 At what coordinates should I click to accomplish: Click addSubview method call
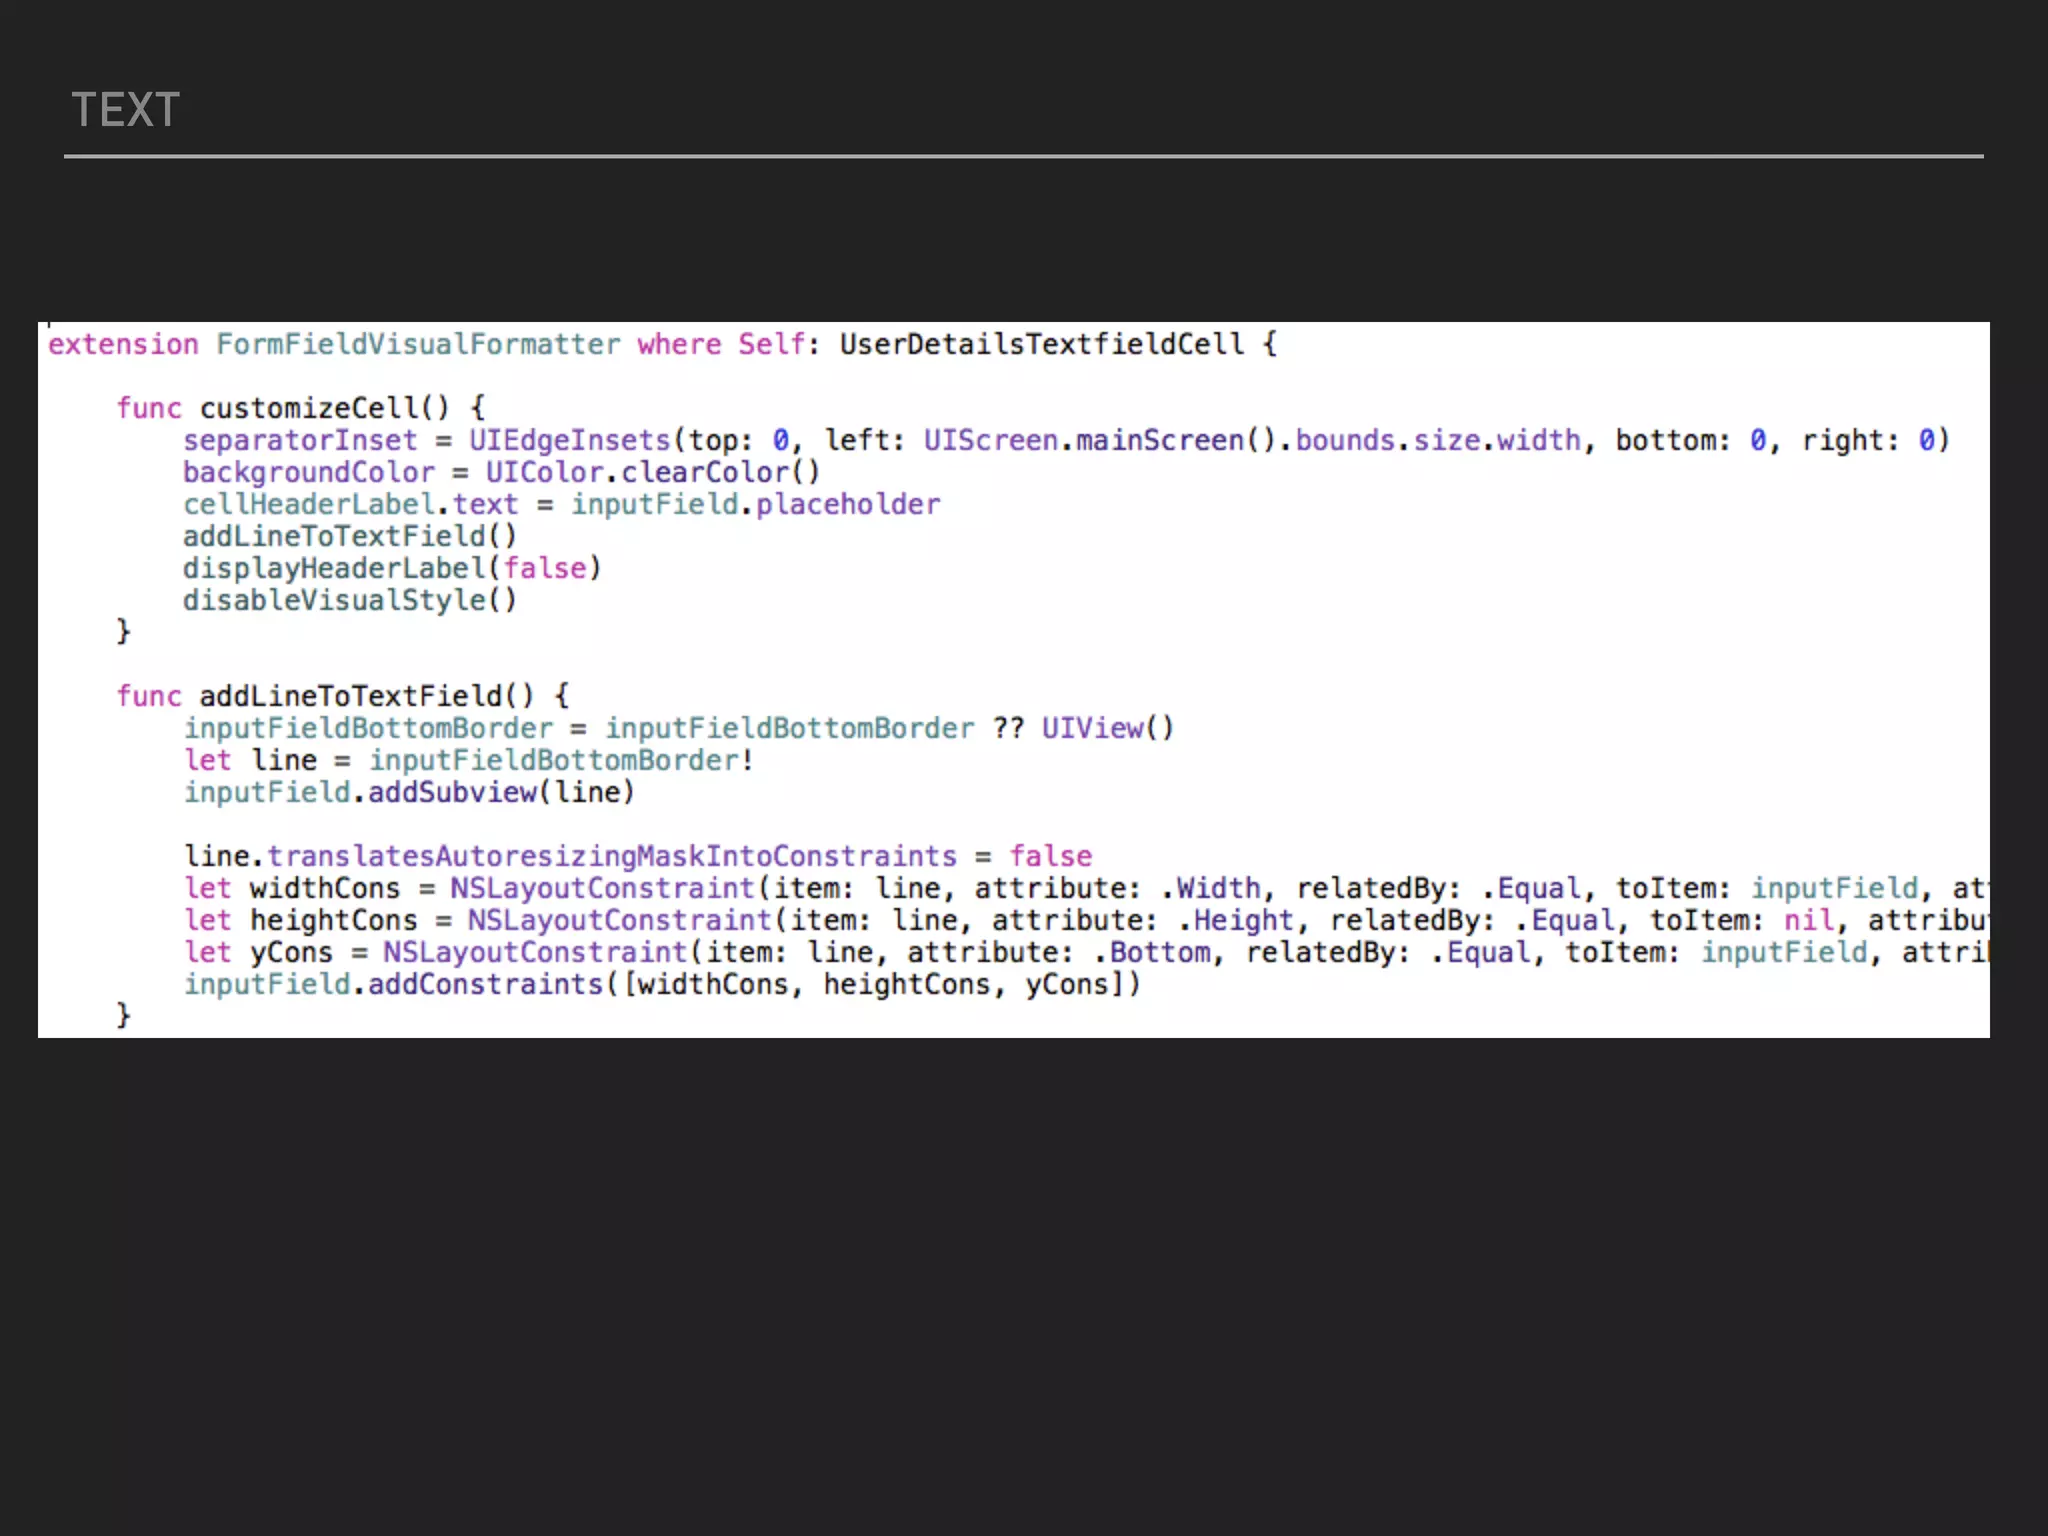[452, 792]
